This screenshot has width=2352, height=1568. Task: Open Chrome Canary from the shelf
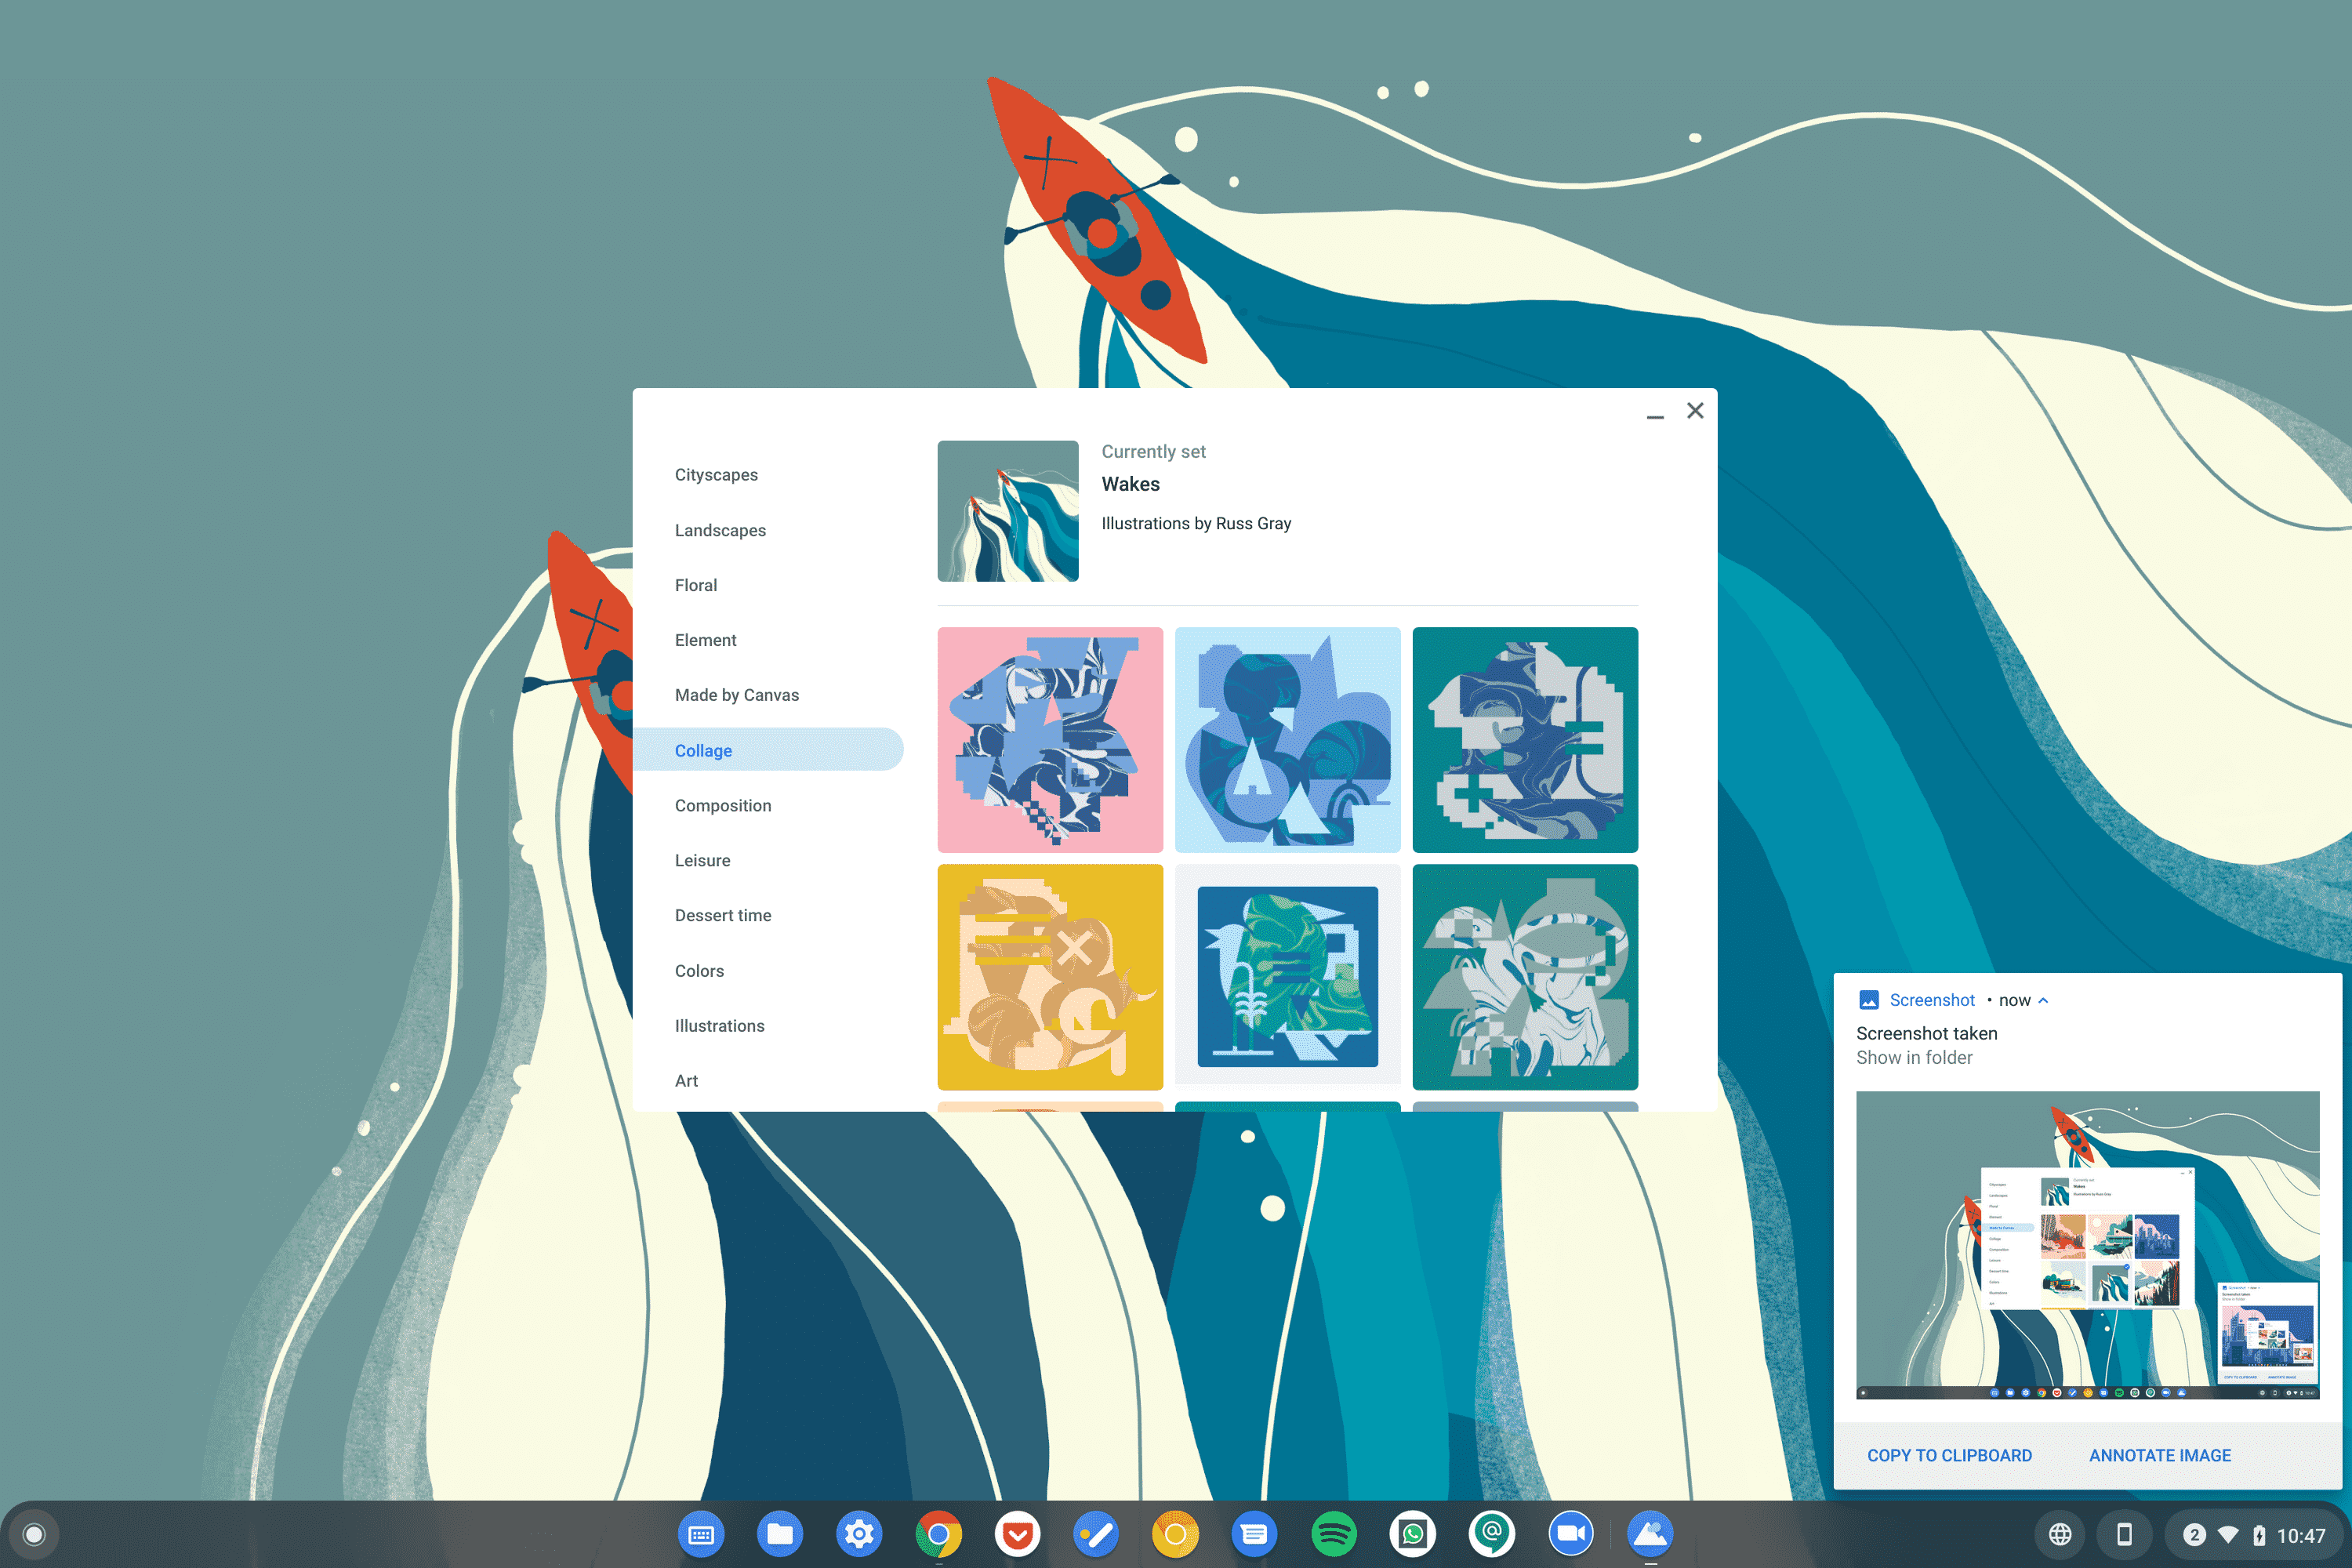[x=1175, y=1533]
